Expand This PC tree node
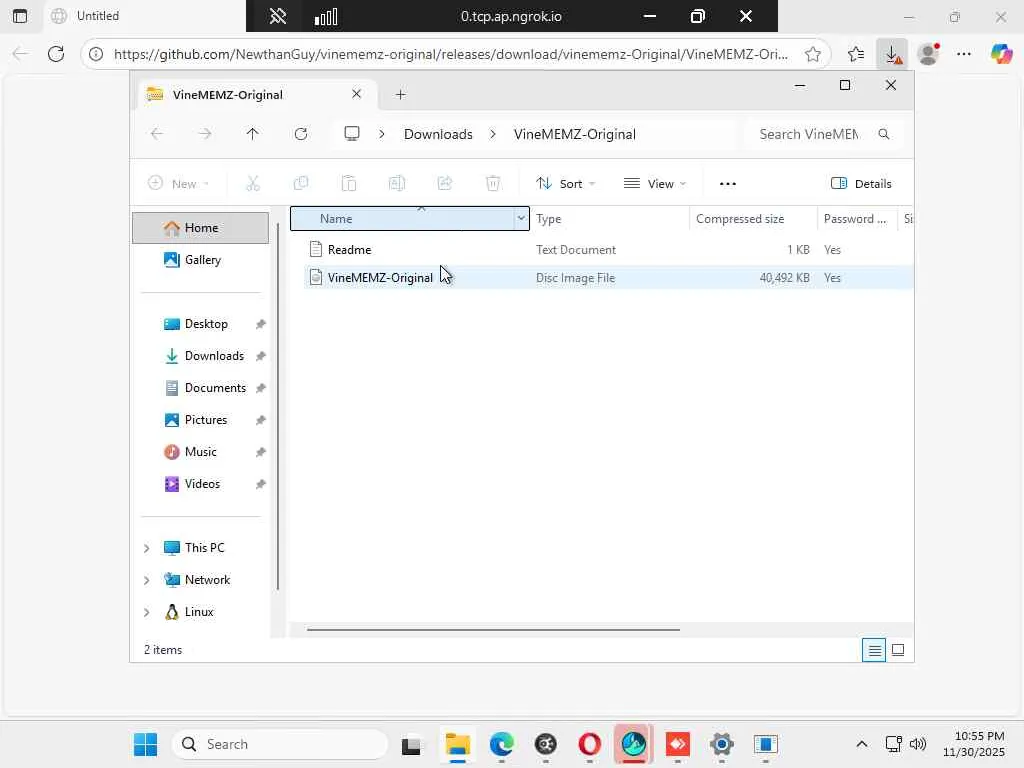Viewport: 1024px width, 768px height. pos(147,548)
